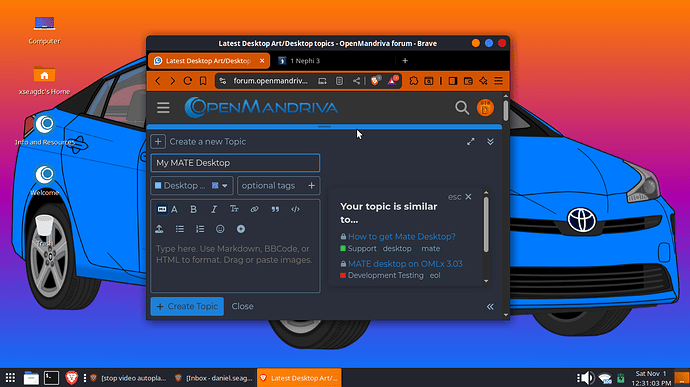Dismiss the similar topics popup
This screenshot has height=387, width=690.
click(468, 197)
